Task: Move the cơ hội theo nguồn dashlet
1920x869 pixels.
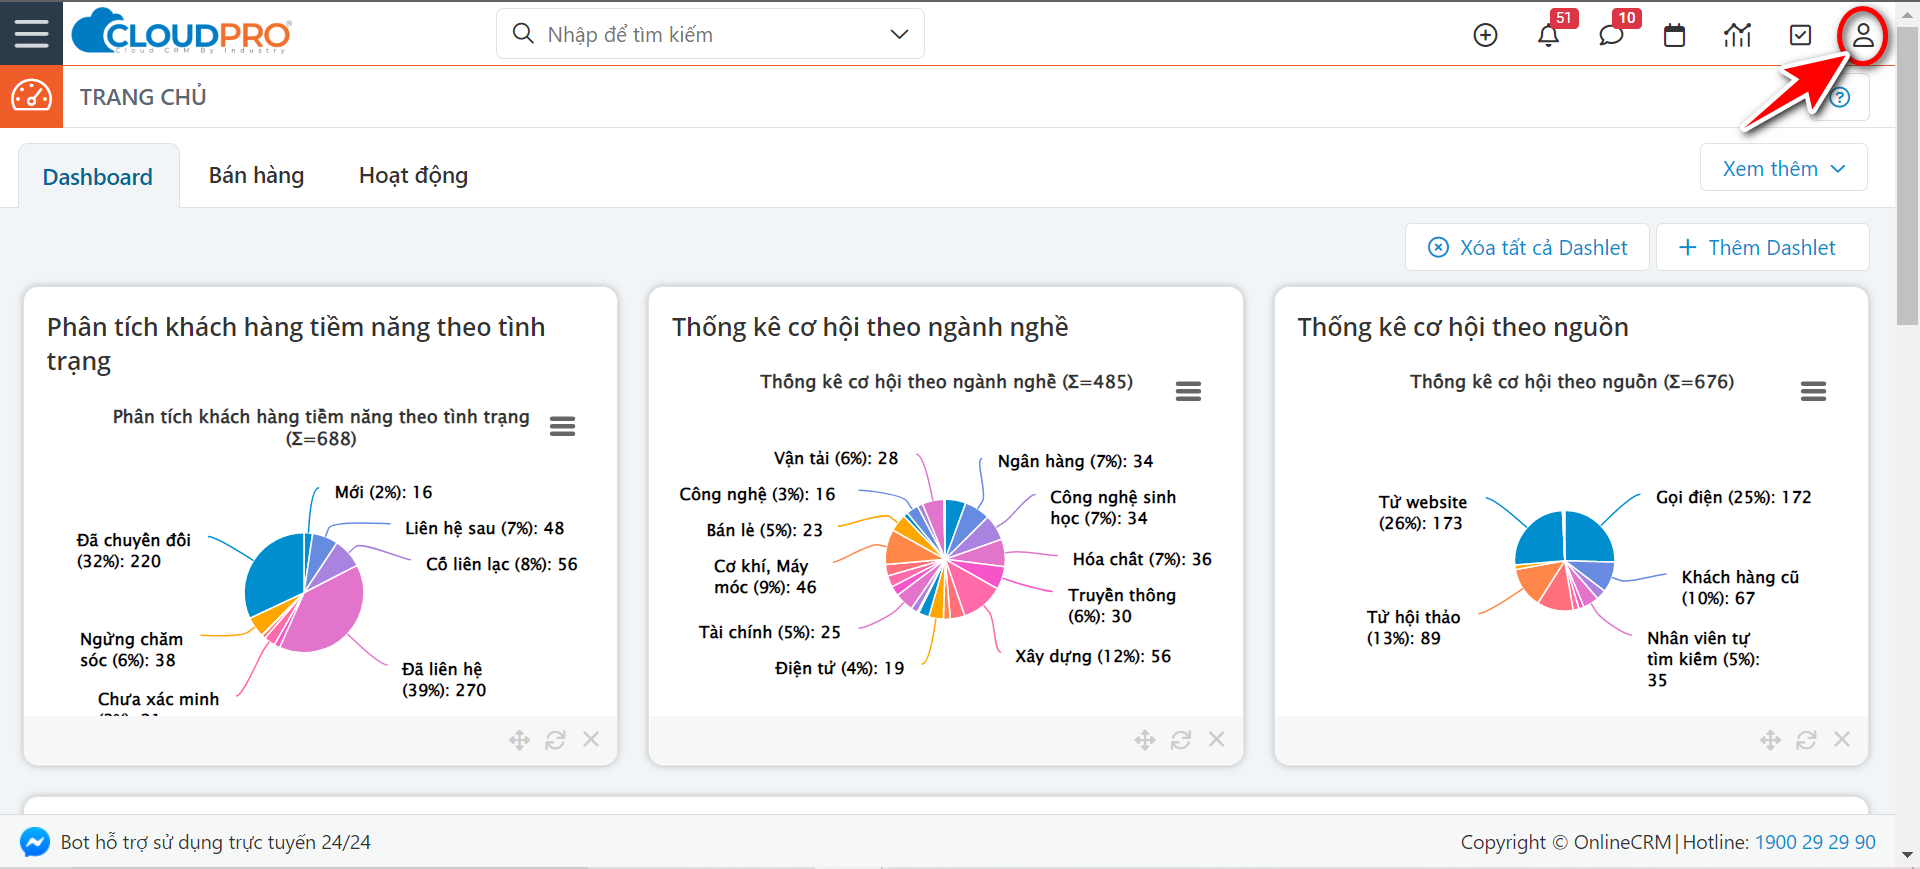Action: click(x=1770, y=740)
